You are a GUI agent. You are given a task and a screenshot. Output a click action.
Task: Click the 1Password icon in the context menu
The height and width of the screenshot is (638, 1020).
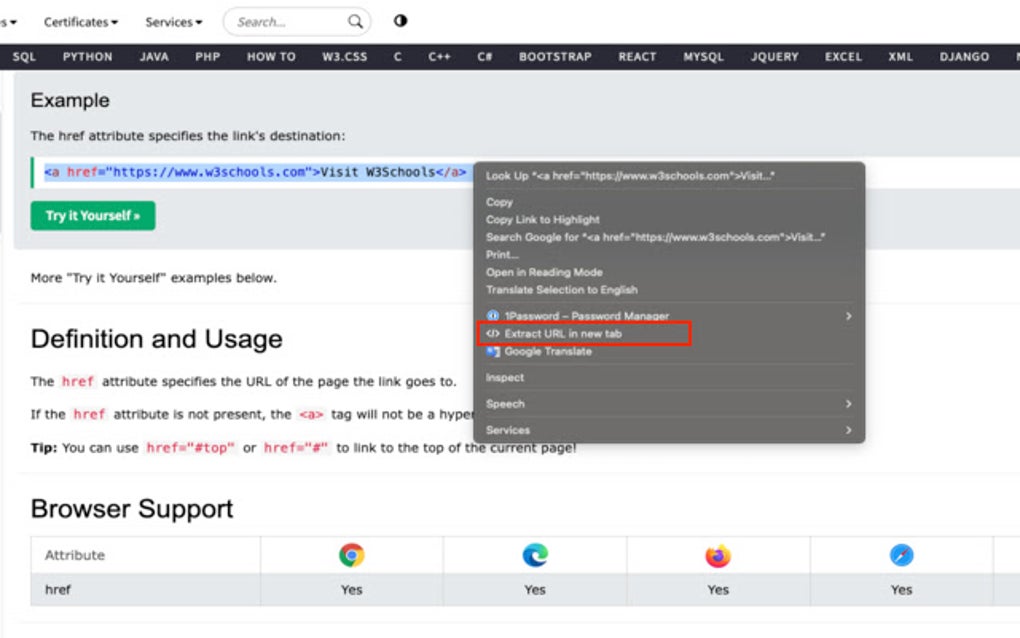tap(492, 315)
